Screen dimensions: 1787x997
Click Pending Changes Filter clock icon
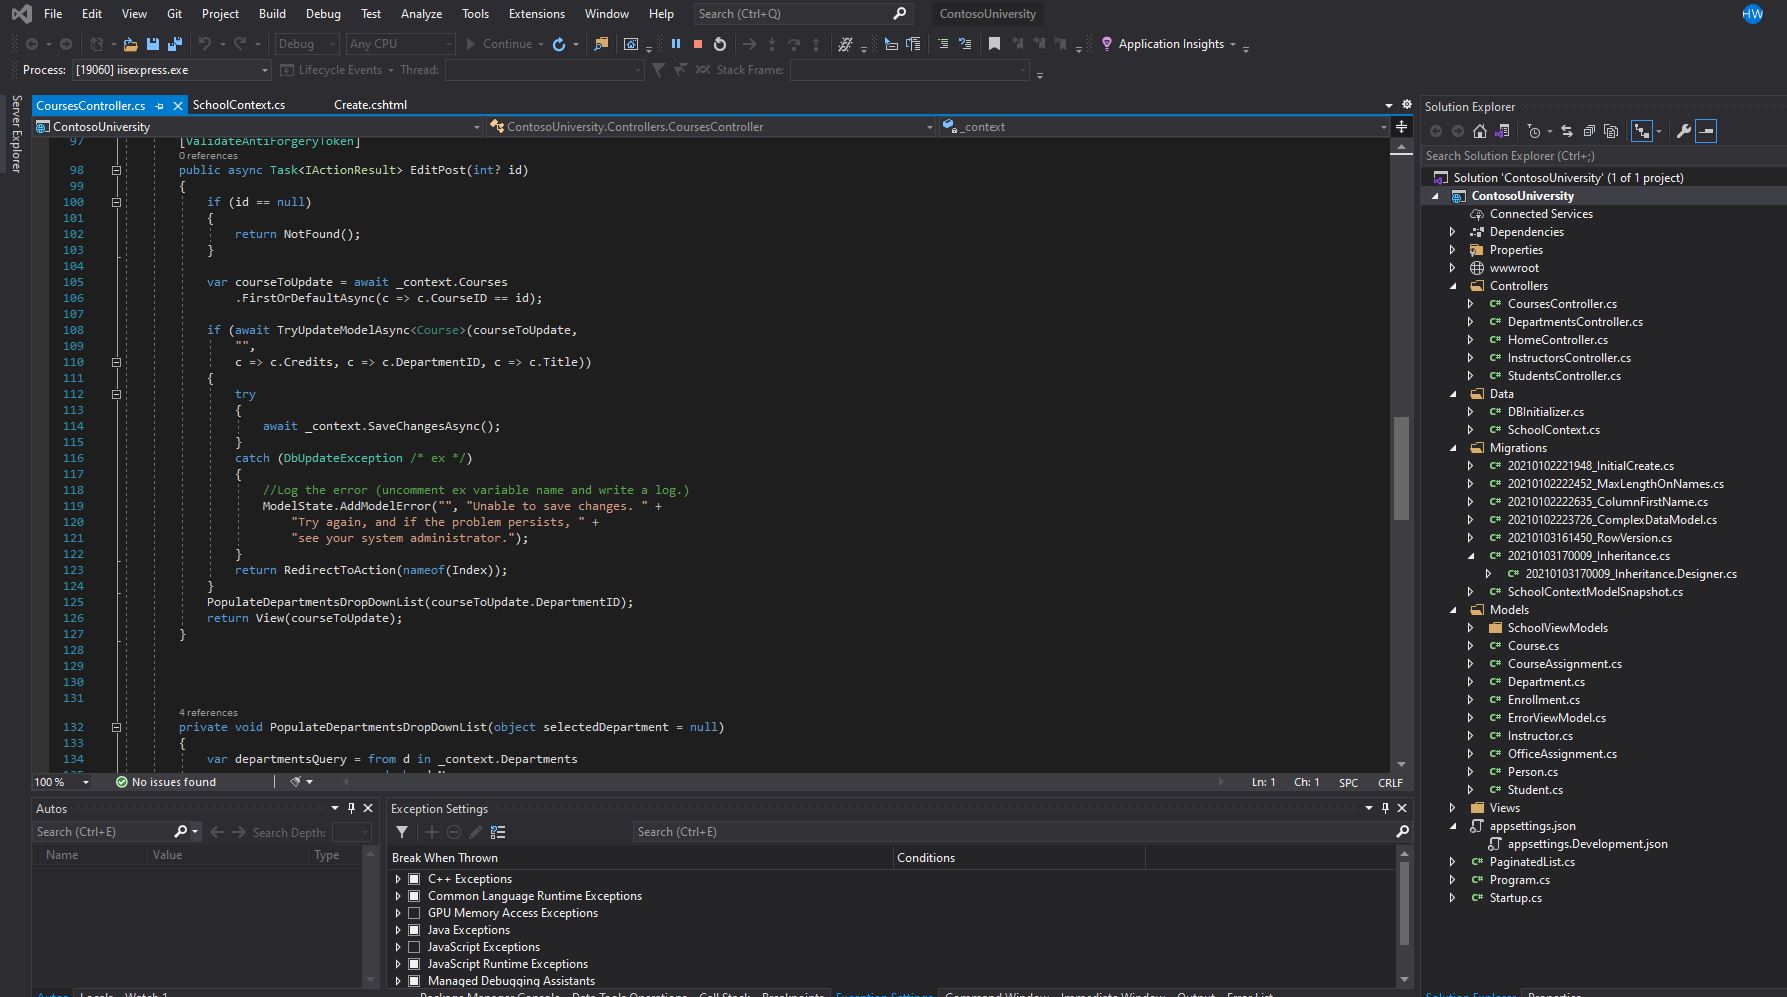1534,131
